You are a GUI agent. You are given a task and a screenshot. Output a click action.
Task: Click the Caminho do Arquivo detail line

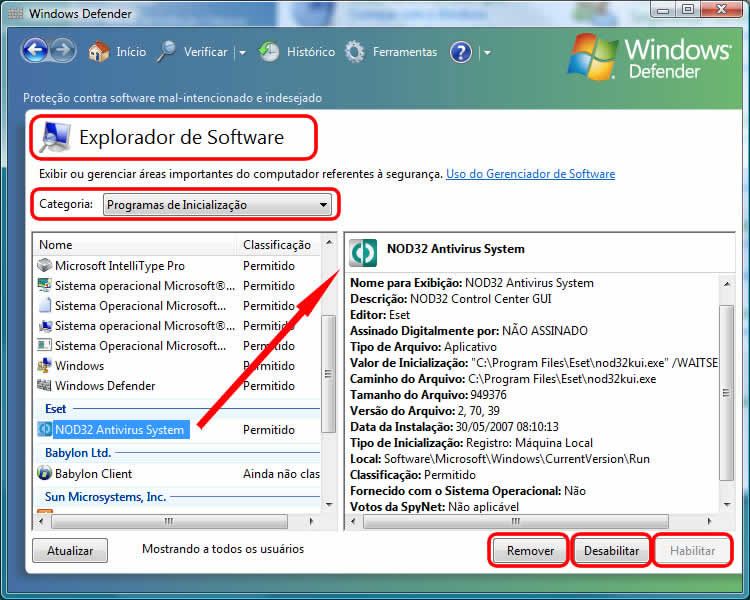[x=503, y=379]
